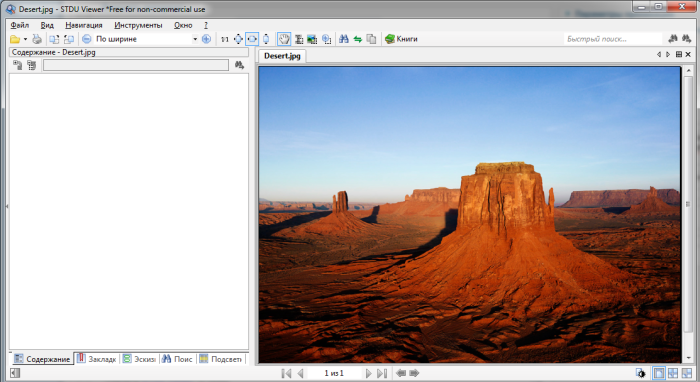Viewport: 700px width, 382px height.
Task: Open the document tabs list icon
Action: [x=679, y=54]
